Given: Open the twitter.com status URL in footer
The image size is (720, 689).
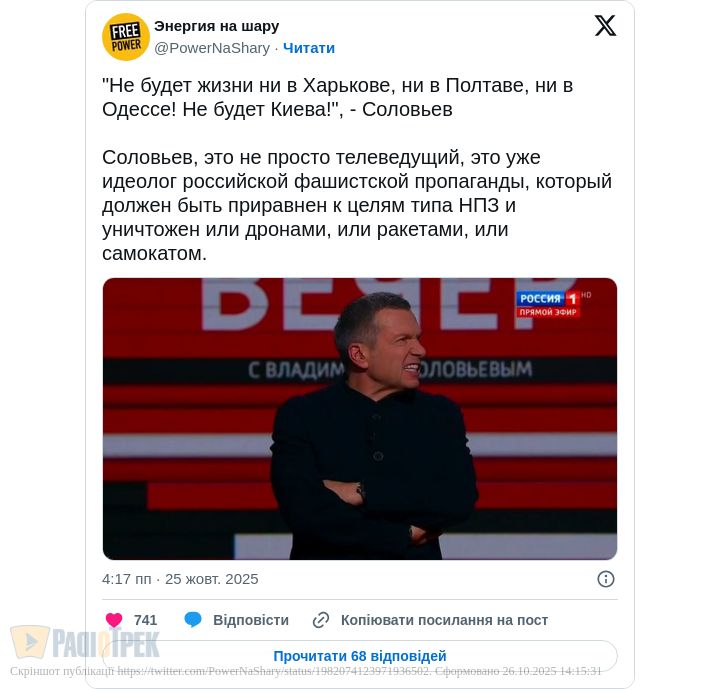Looking at the screenshot, I should 273,671.
